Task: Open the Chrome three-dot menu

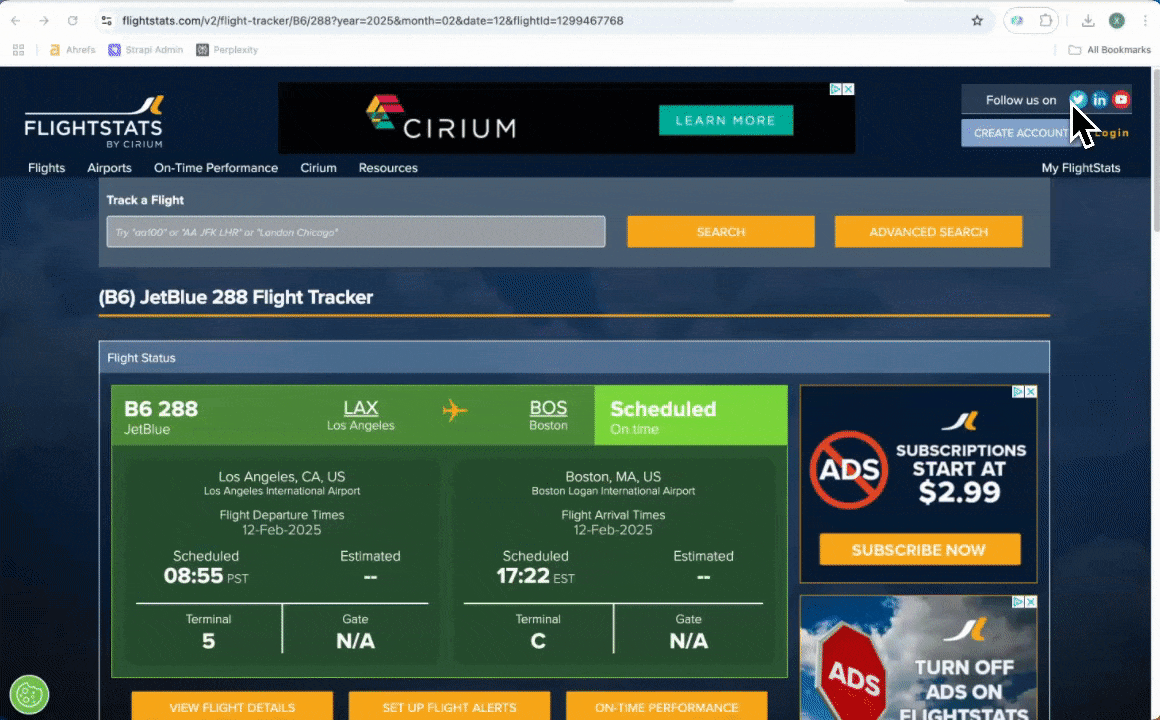Action: [x=1144, y=21]
